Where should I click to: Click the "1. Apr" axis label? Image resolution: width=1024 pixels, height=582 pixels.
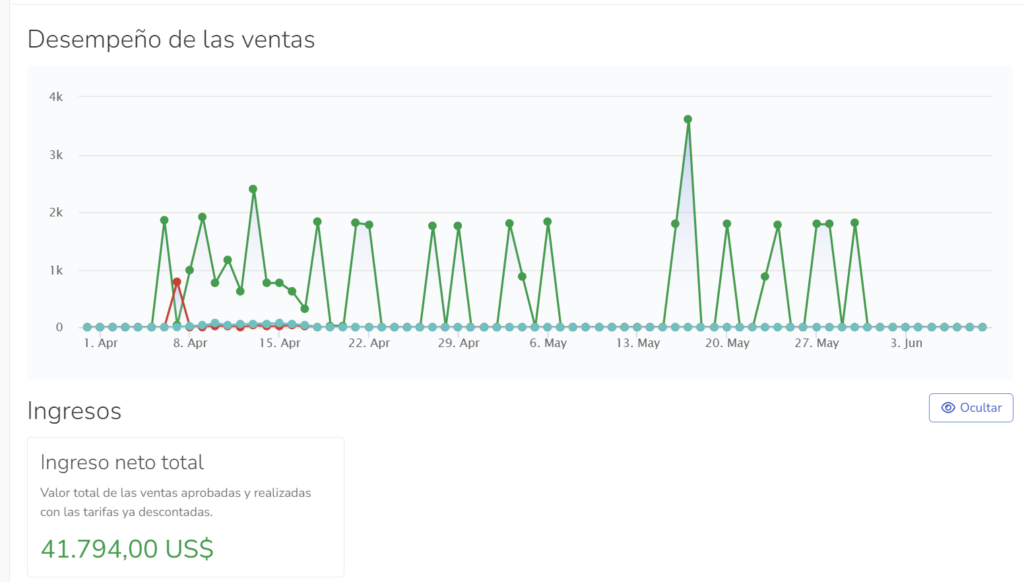click(x=100, y=344)
